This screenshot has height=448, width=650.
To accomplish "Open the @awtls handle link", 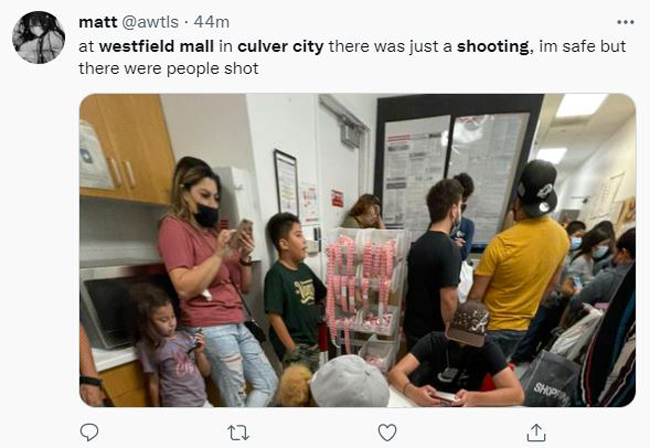I will 150,22.
